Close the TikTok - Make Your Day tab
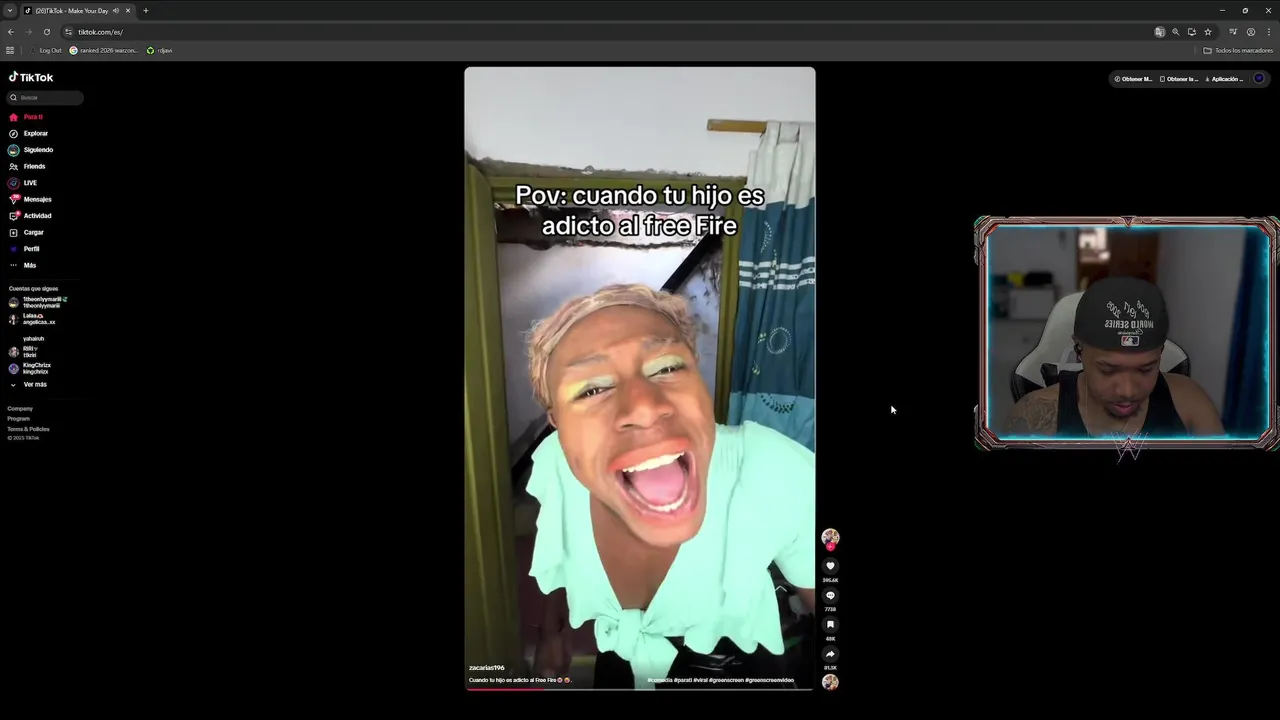Screen dimensions: 1280x720 tap(128, 10)
